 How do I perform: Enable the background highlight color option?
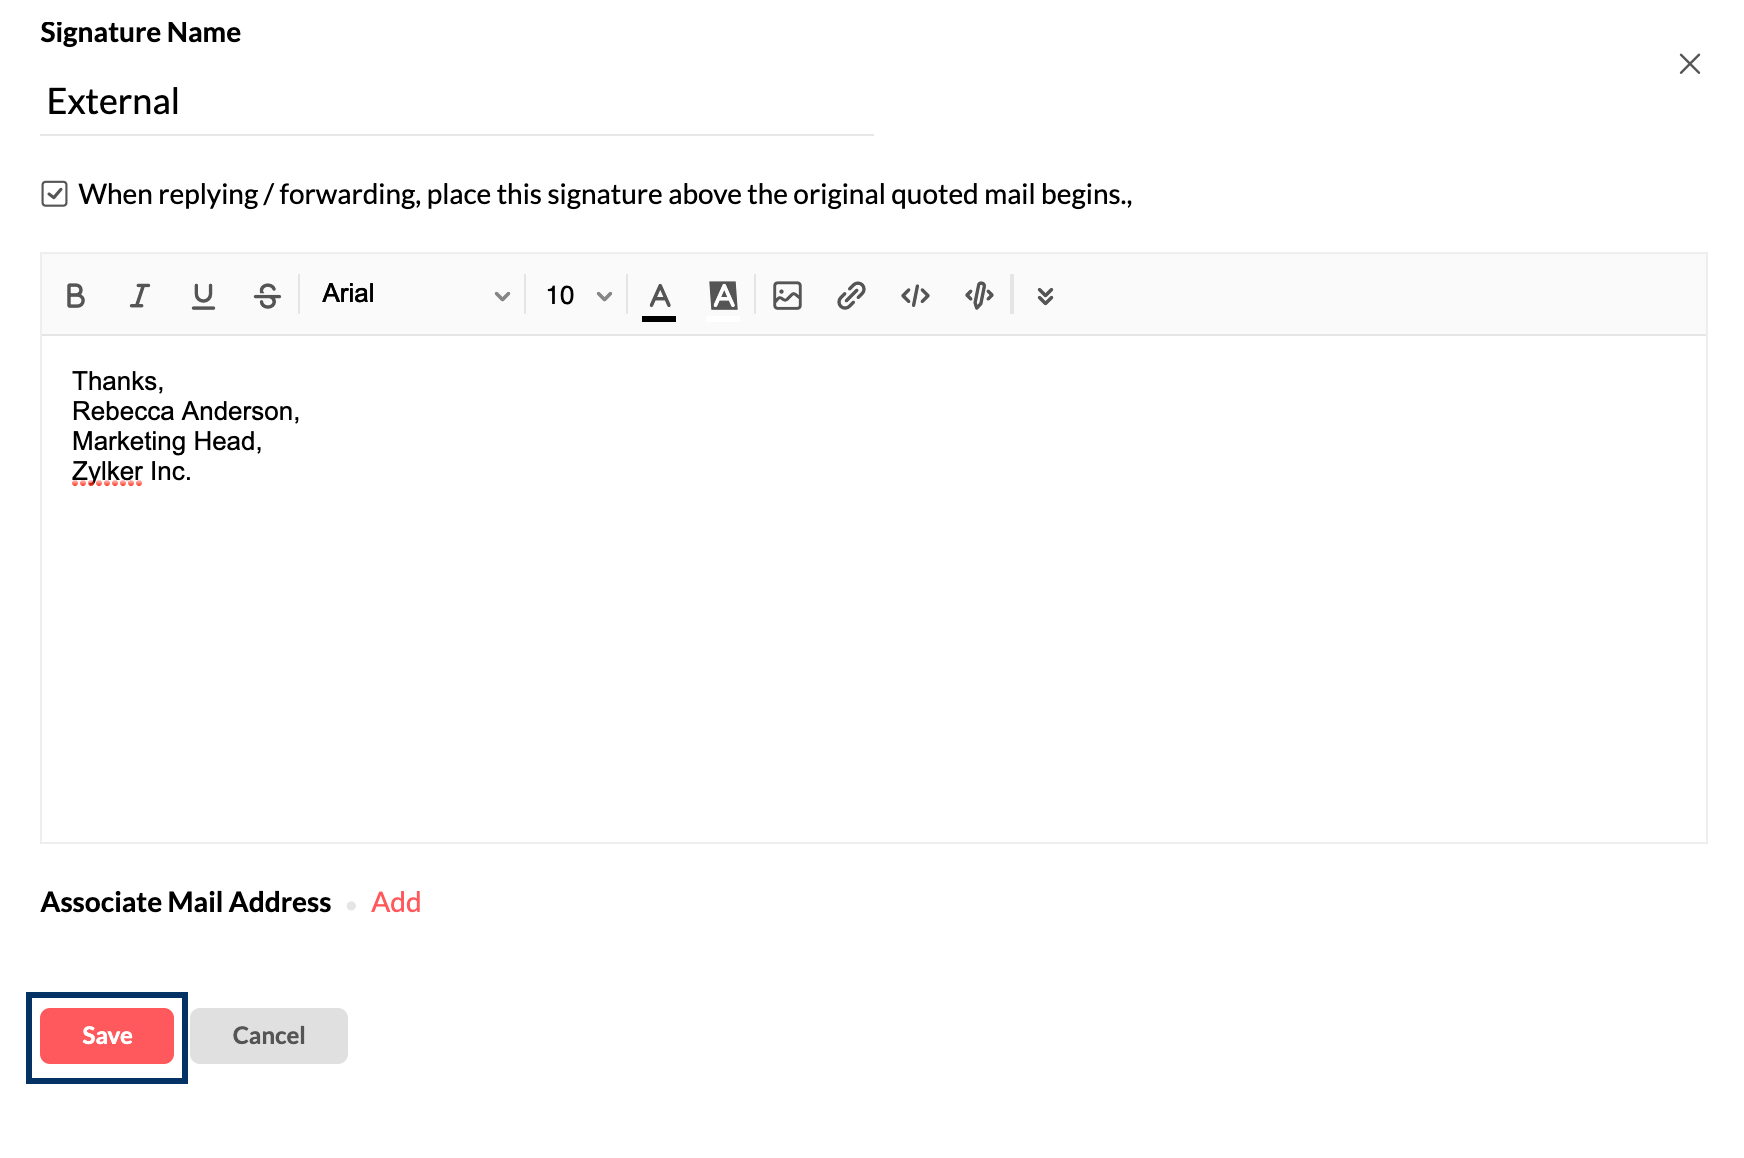(723, 295)
